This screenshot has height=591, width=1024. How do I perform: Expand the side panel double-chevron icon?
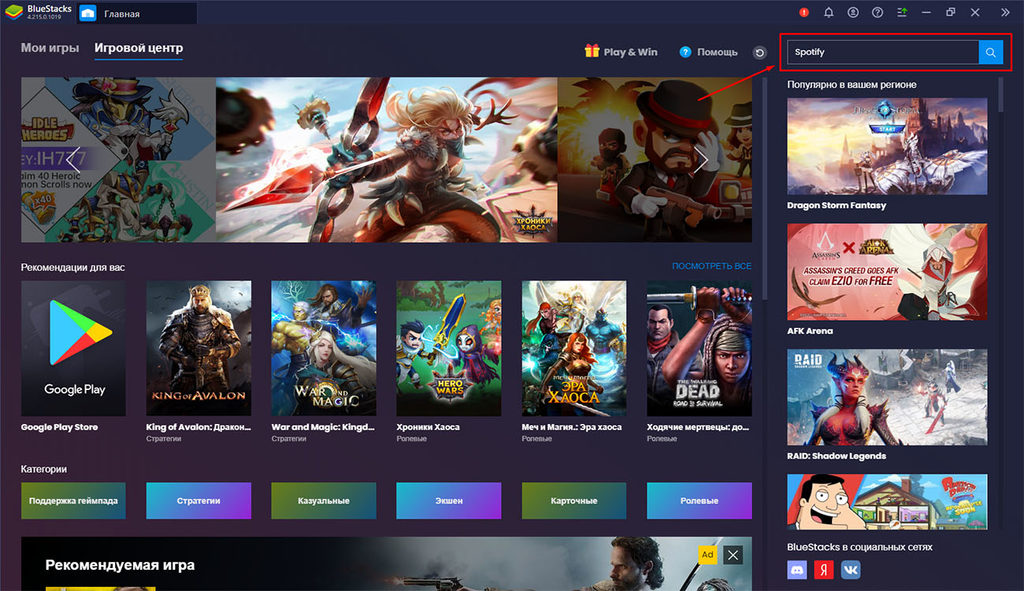(x=1005, y=12)
